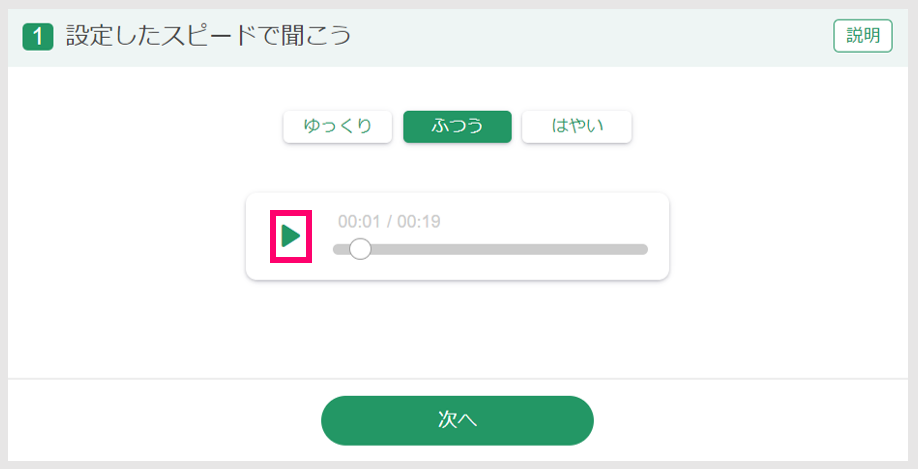Tap the wide green 次へ pill button
This screenshot has width=918, height=469.
(457, 420)
